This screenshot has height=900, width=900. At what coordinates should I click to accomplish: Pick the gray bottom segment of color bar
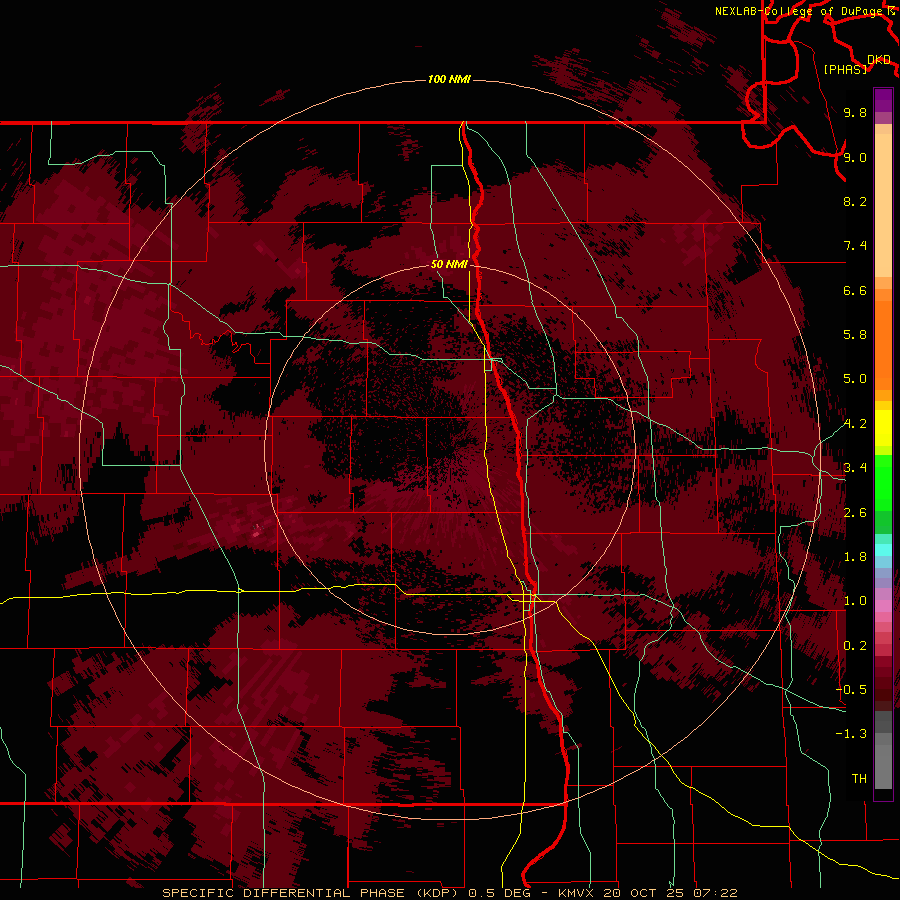pos(883,767)
